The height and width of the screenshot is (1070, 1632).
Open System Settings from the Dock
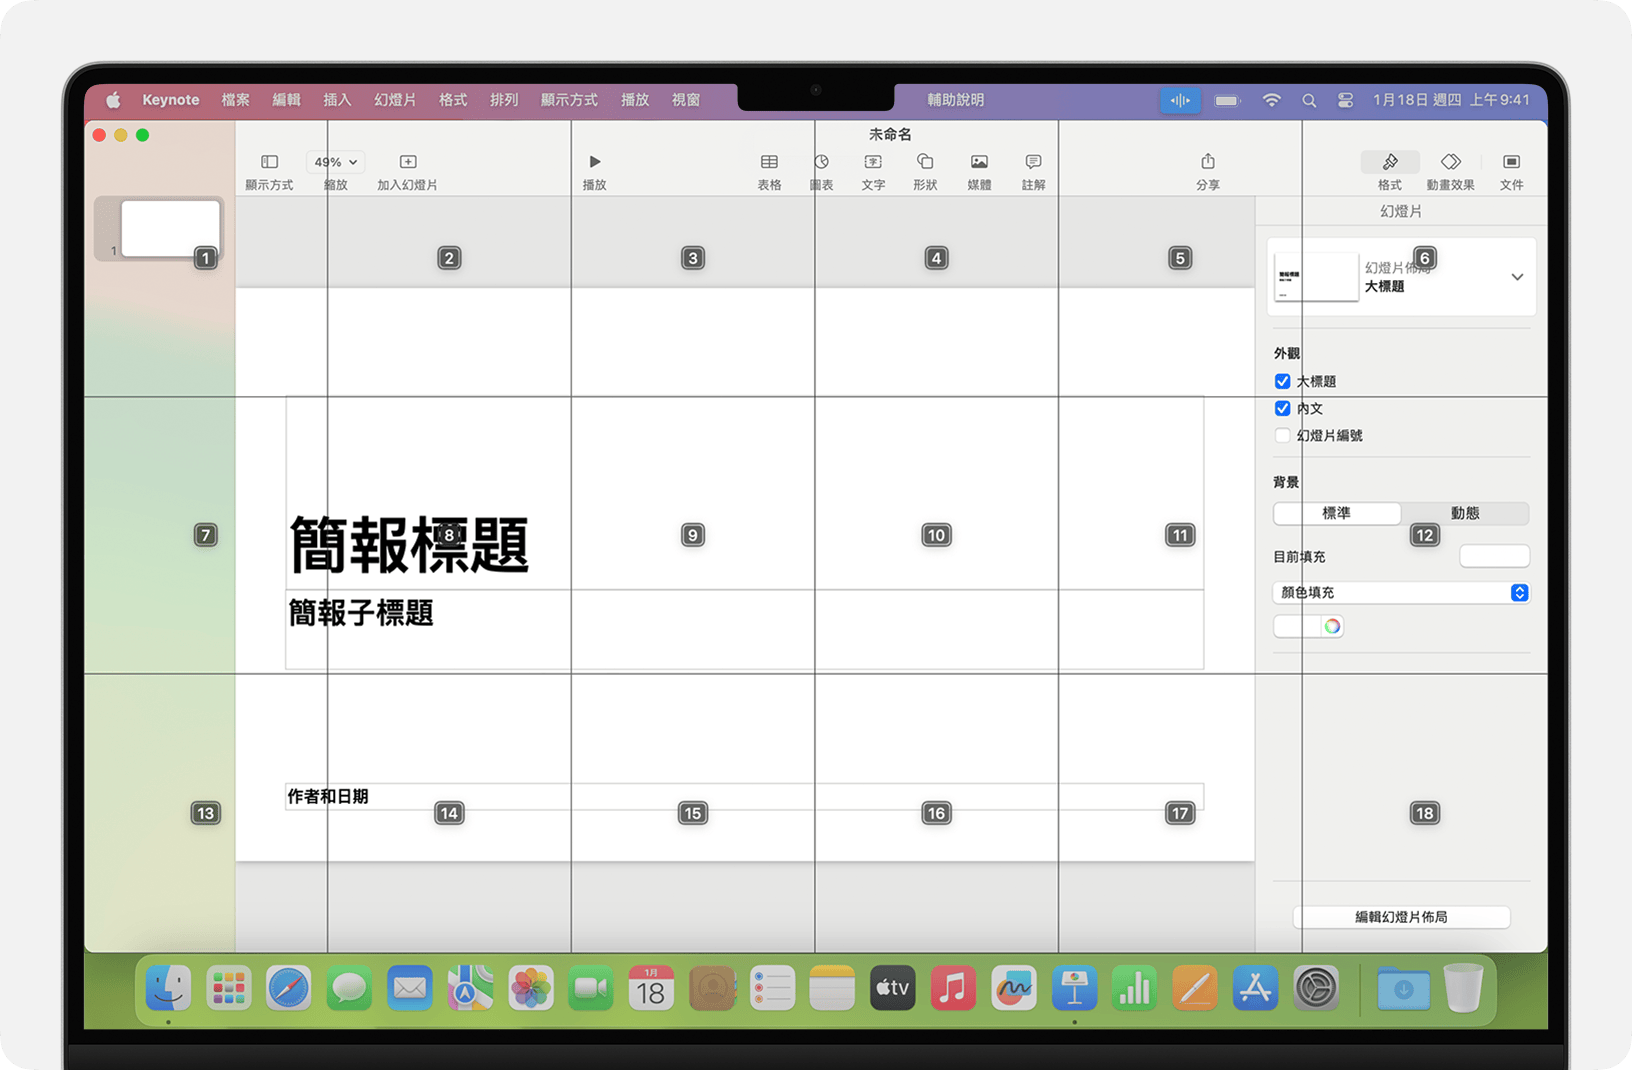1316,989
